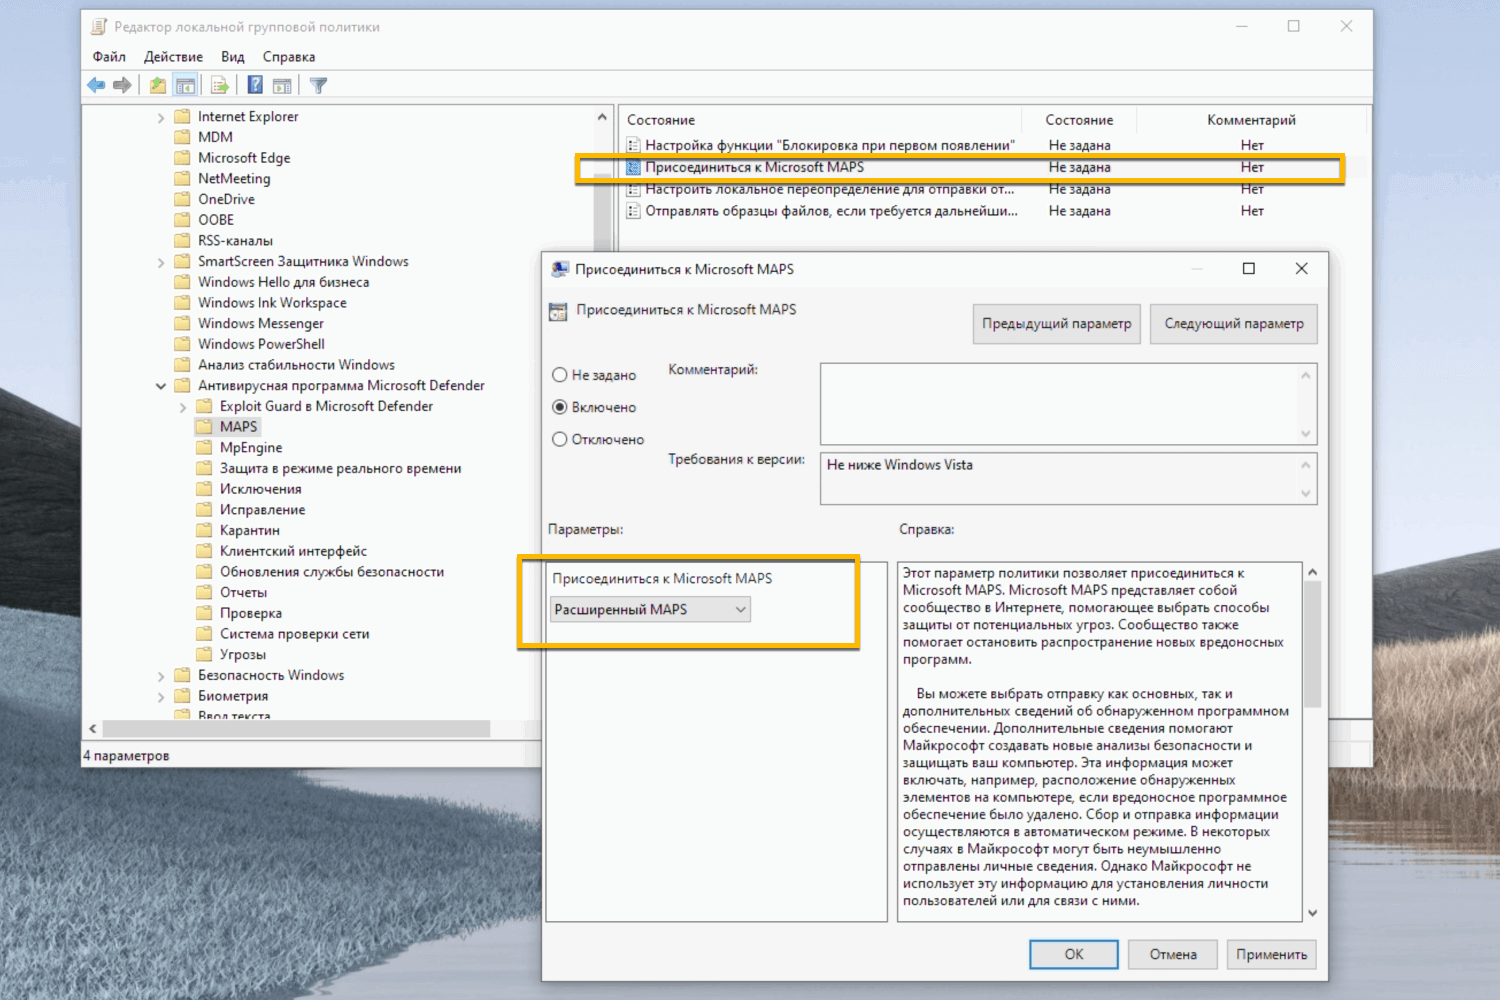Open help via the question mark toolbar icon
Screen dimensions: 1500x1000
point(255,85)
